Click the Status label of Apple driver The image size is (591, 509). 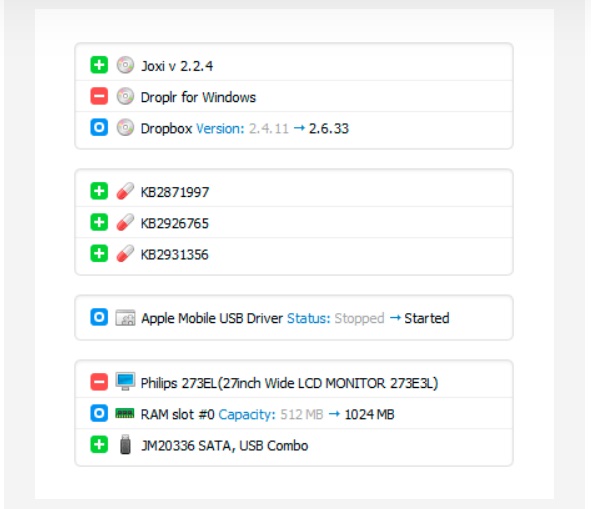point(309,318)
